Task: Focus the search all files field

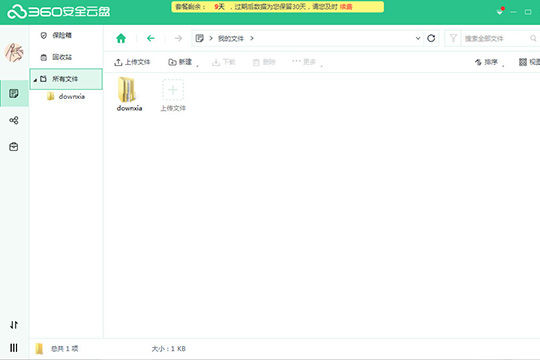Action: pos(495,38)
